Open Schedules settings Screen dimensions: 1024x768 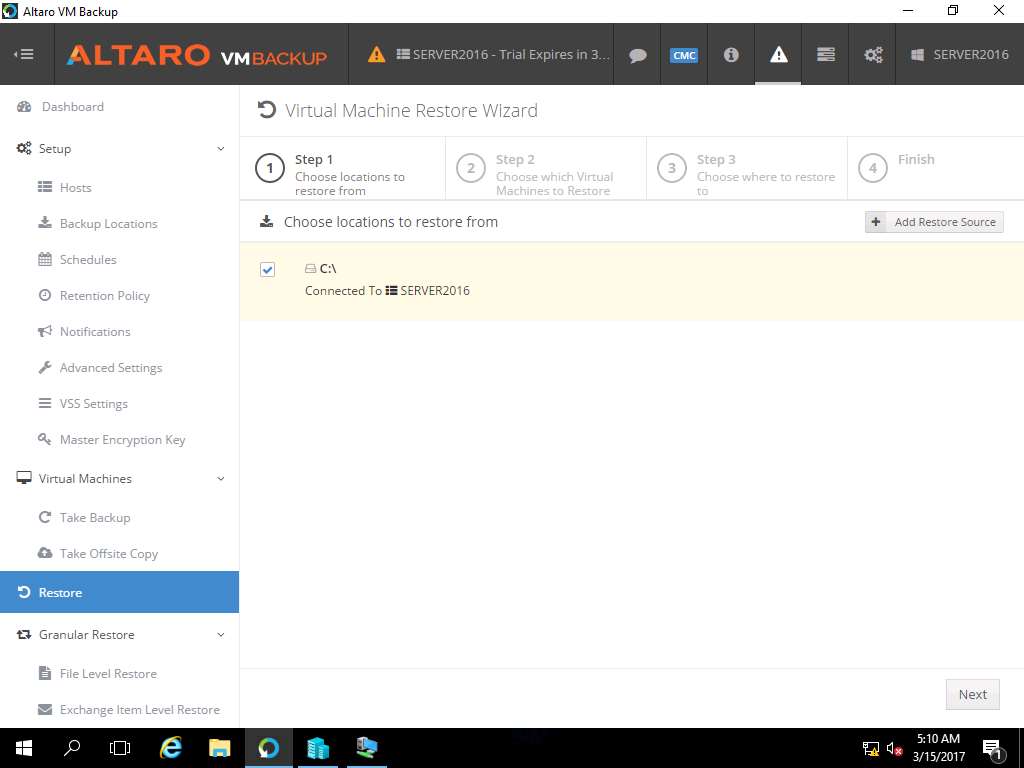(88, 259)
